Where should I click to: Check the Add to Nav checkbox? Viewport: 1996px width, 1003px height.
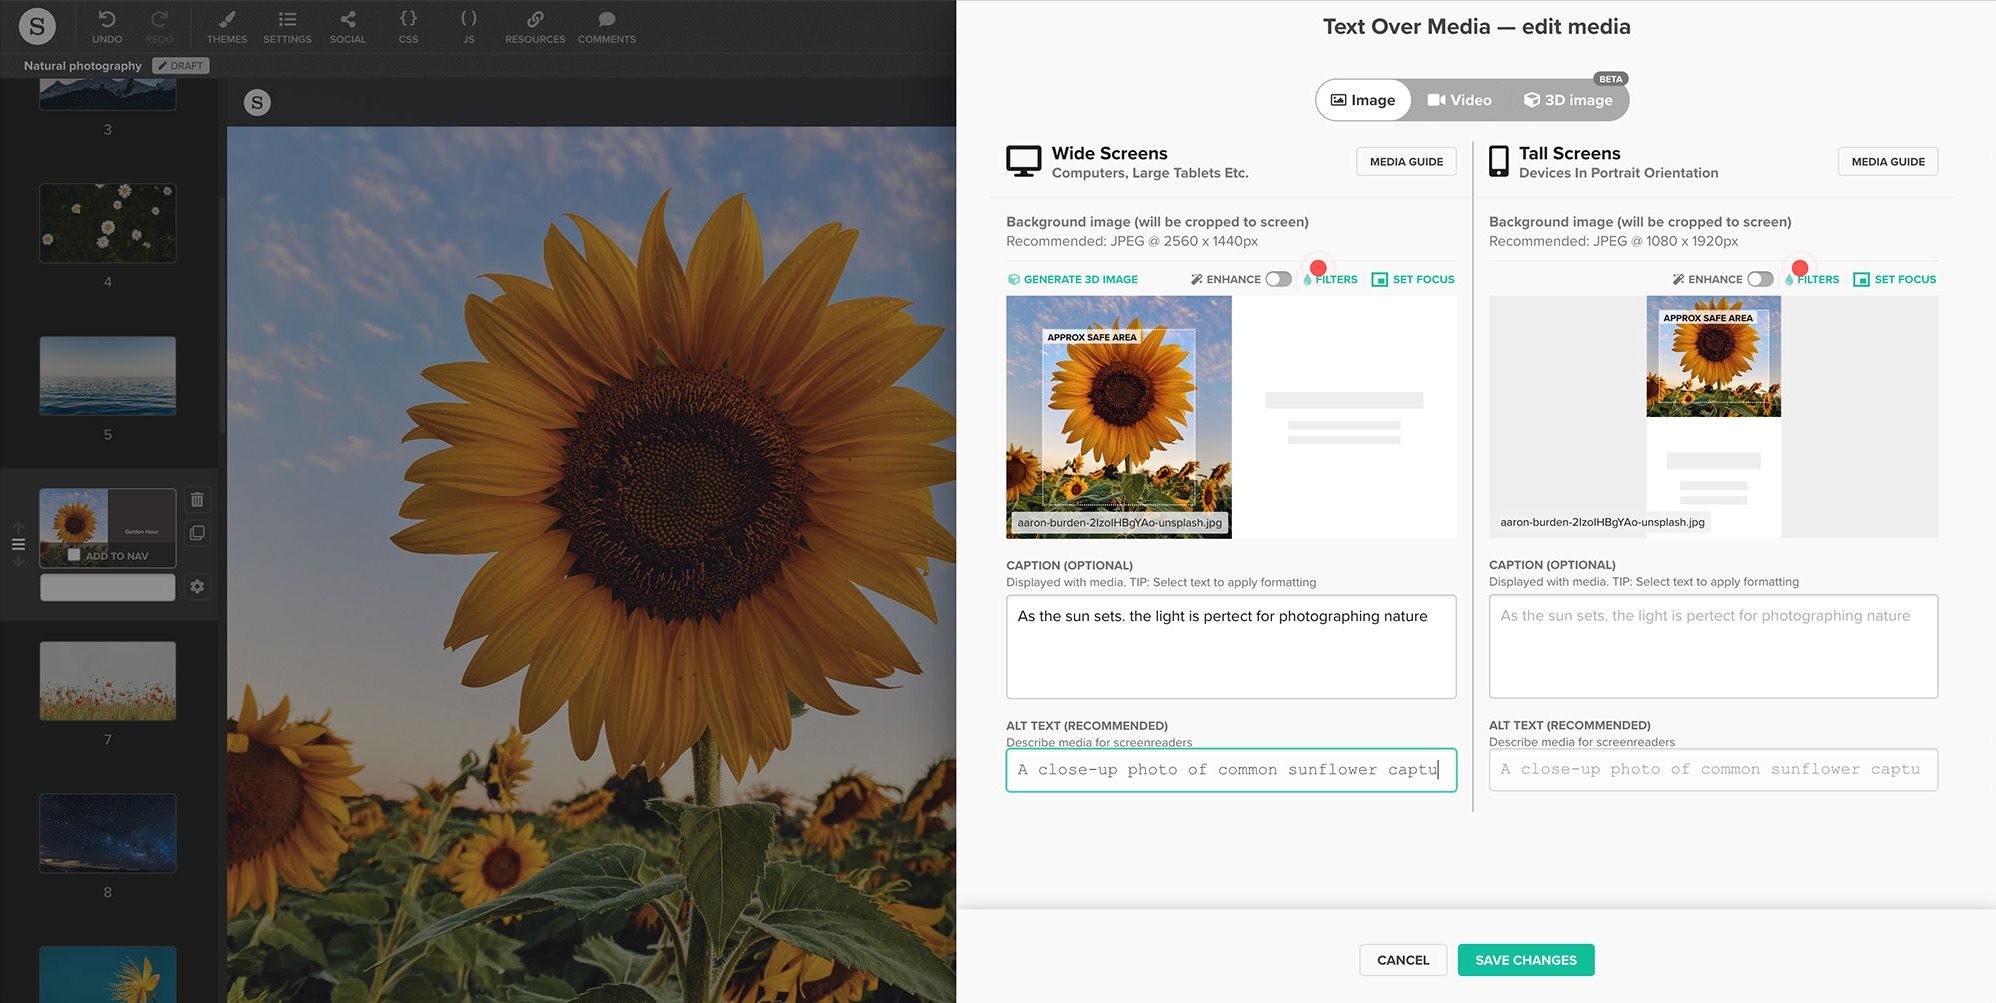click(x=74, y=555)
